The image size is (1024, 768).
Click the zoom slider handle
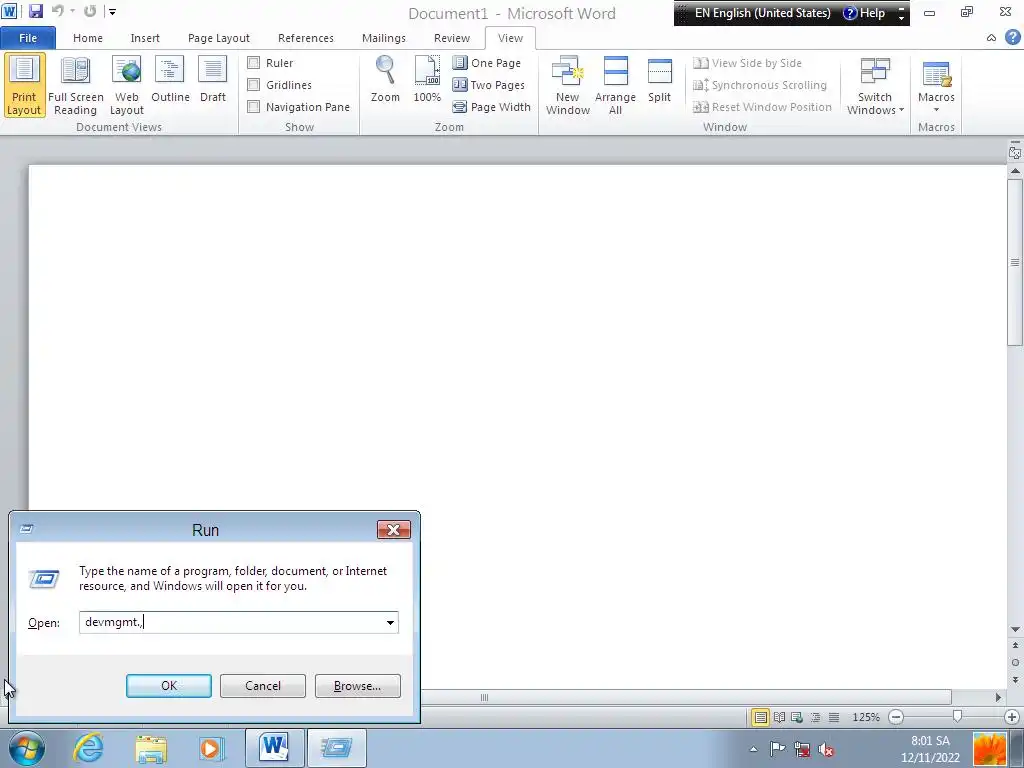pyautogui.click(x=957, y=717)
